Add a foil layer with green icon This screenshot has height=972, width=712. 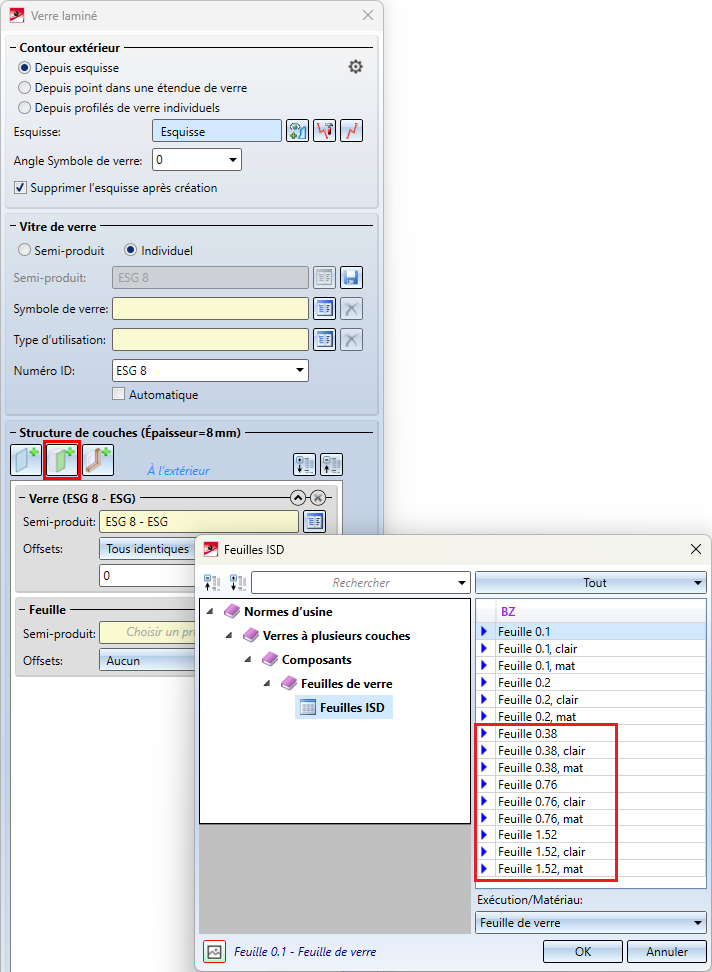click(x=62, y=461)
